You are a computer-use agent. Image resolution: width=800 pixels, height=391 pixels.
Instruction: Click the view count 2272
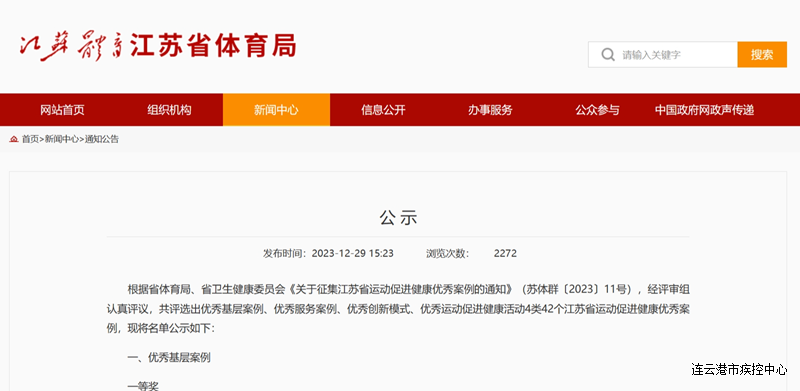pyautogui.click(x=505, y=253)
